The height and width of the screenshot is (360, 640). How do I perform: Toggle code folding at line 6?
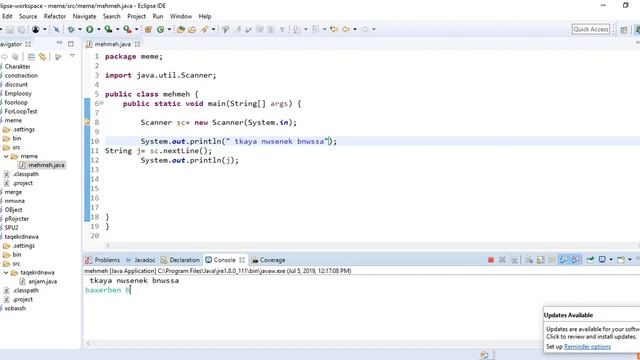[x=102, y=103]
